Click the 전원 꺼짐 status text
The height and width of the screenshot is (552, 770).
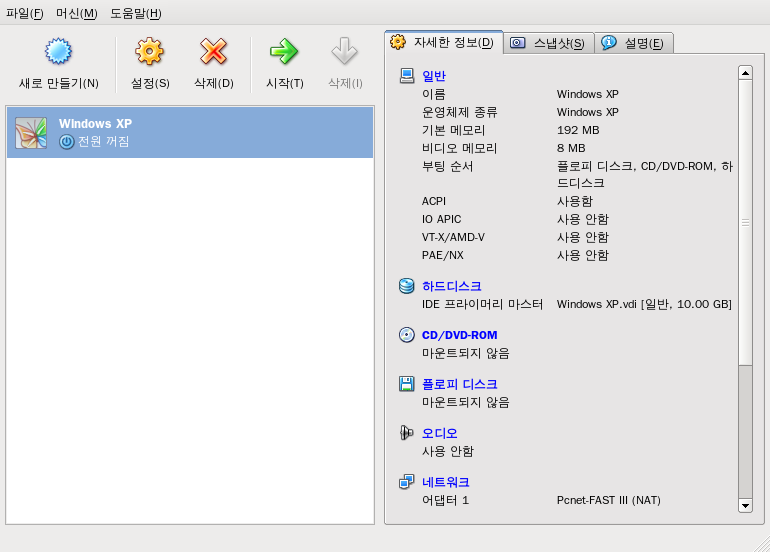pyautogui.click(x=104, y=141)
